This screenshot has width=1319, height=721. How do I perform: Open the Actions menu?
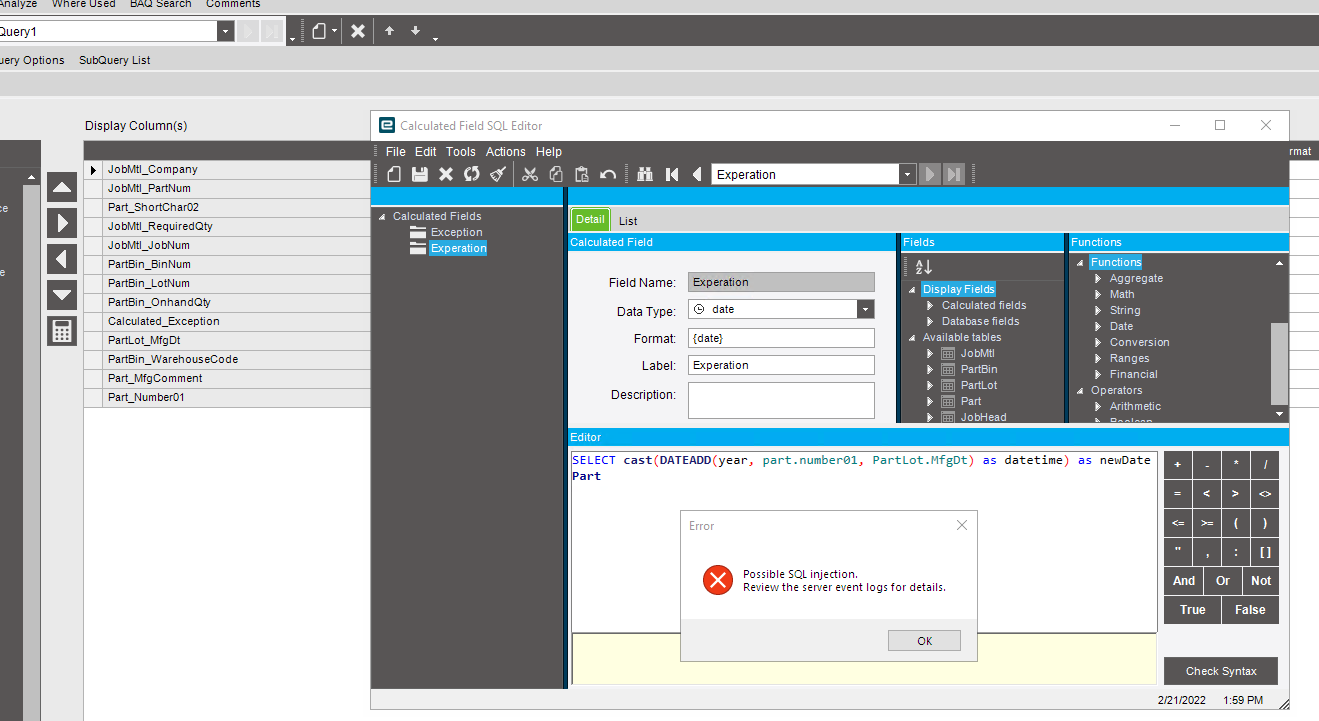coord(506,152)
